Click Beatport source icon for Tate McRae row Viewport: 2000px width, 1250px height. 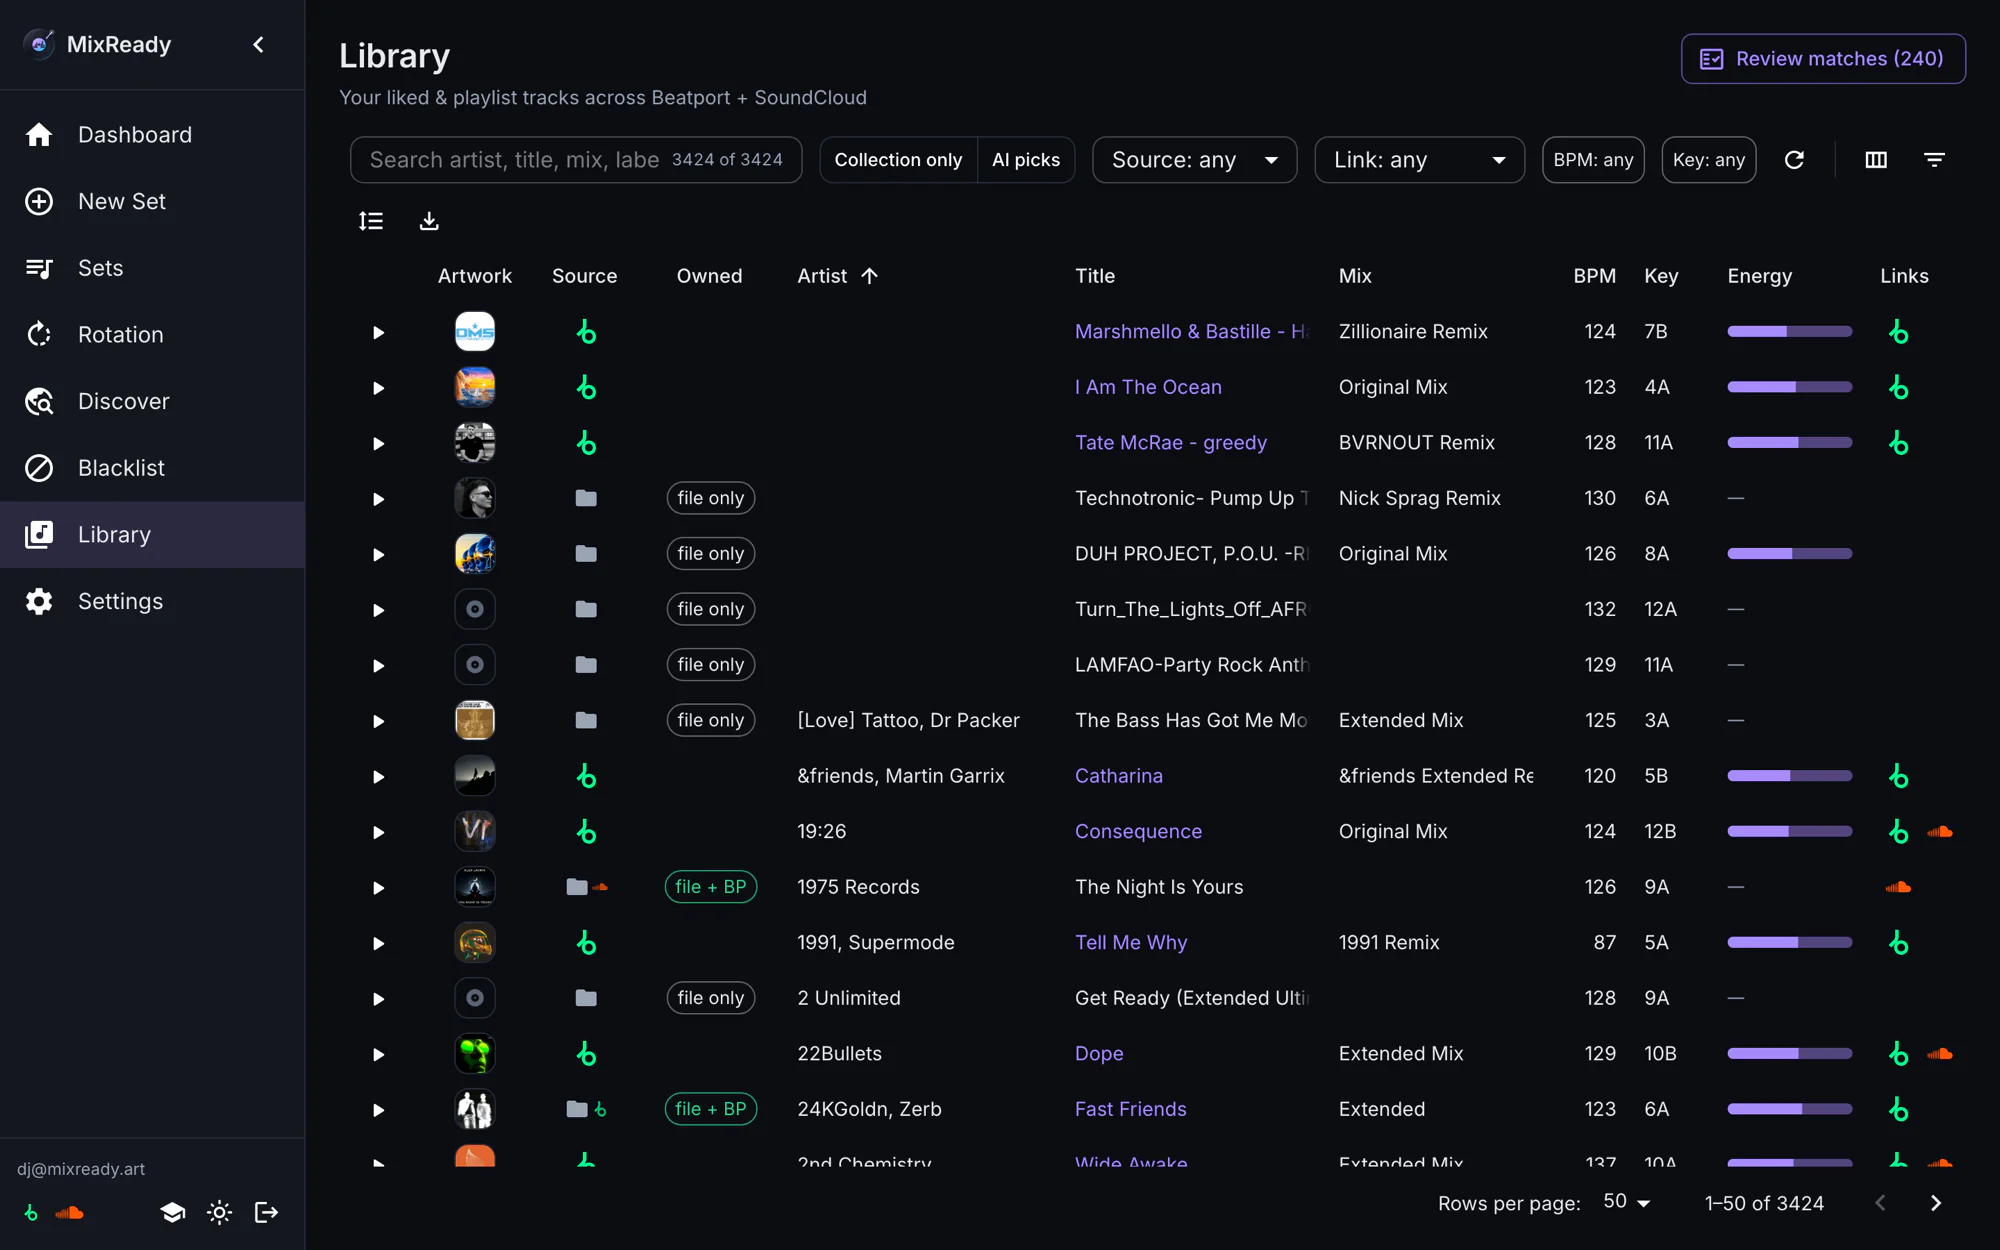coord(586,443)
